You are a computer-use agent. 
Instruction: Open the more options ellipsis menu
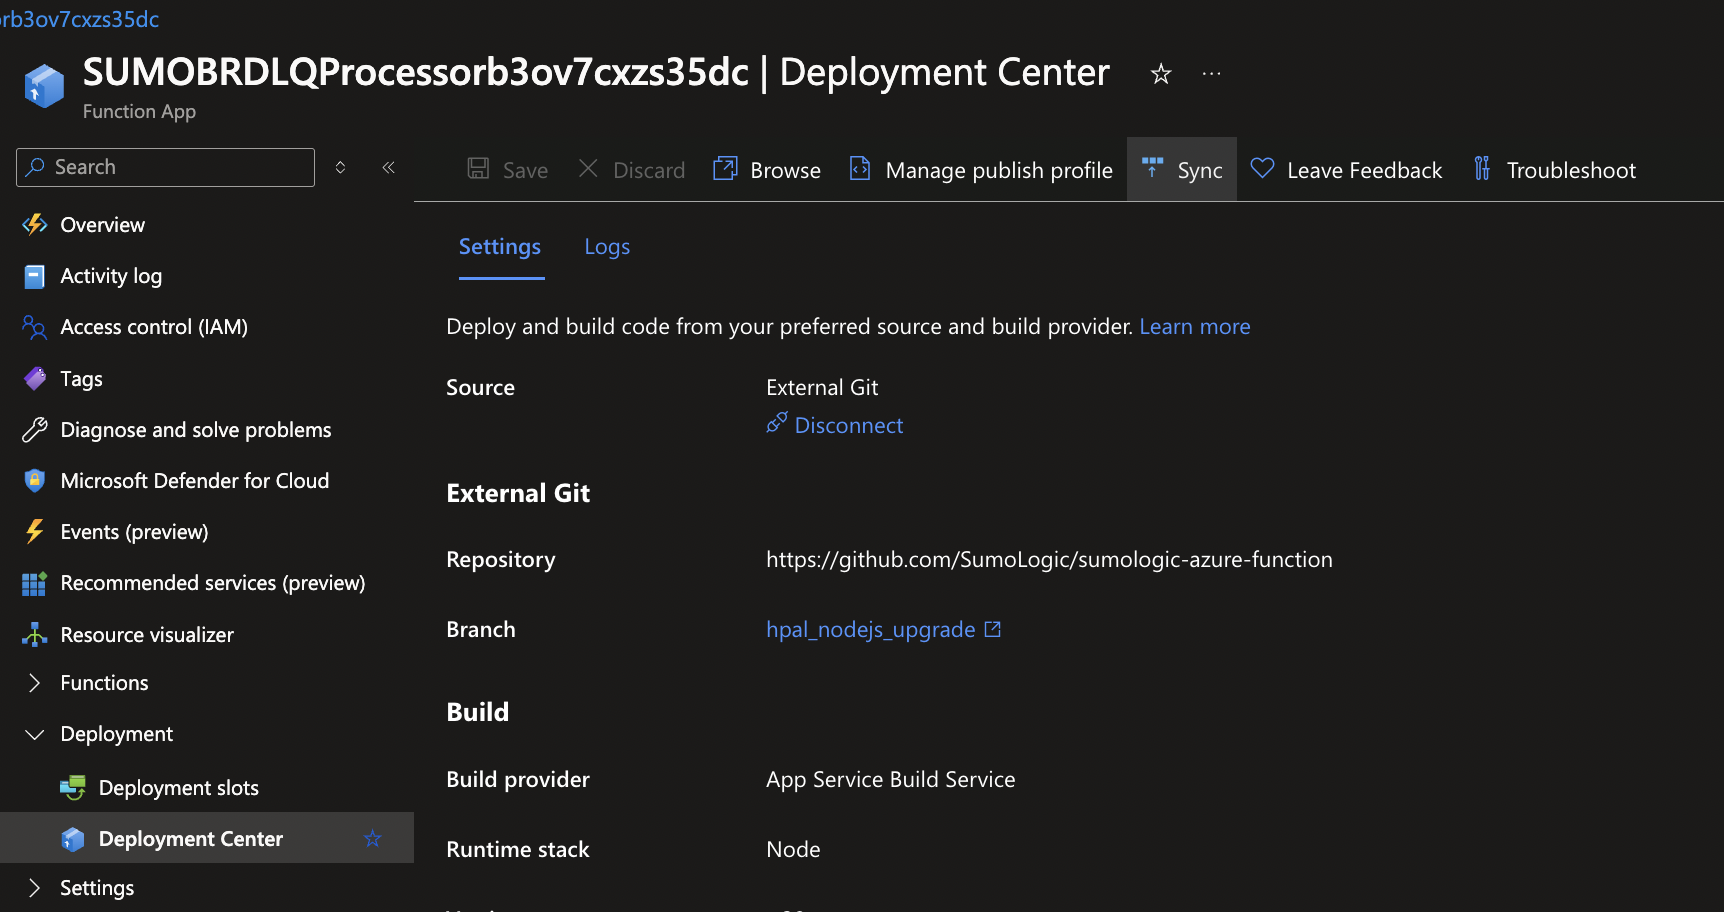tap(1211, 73)
